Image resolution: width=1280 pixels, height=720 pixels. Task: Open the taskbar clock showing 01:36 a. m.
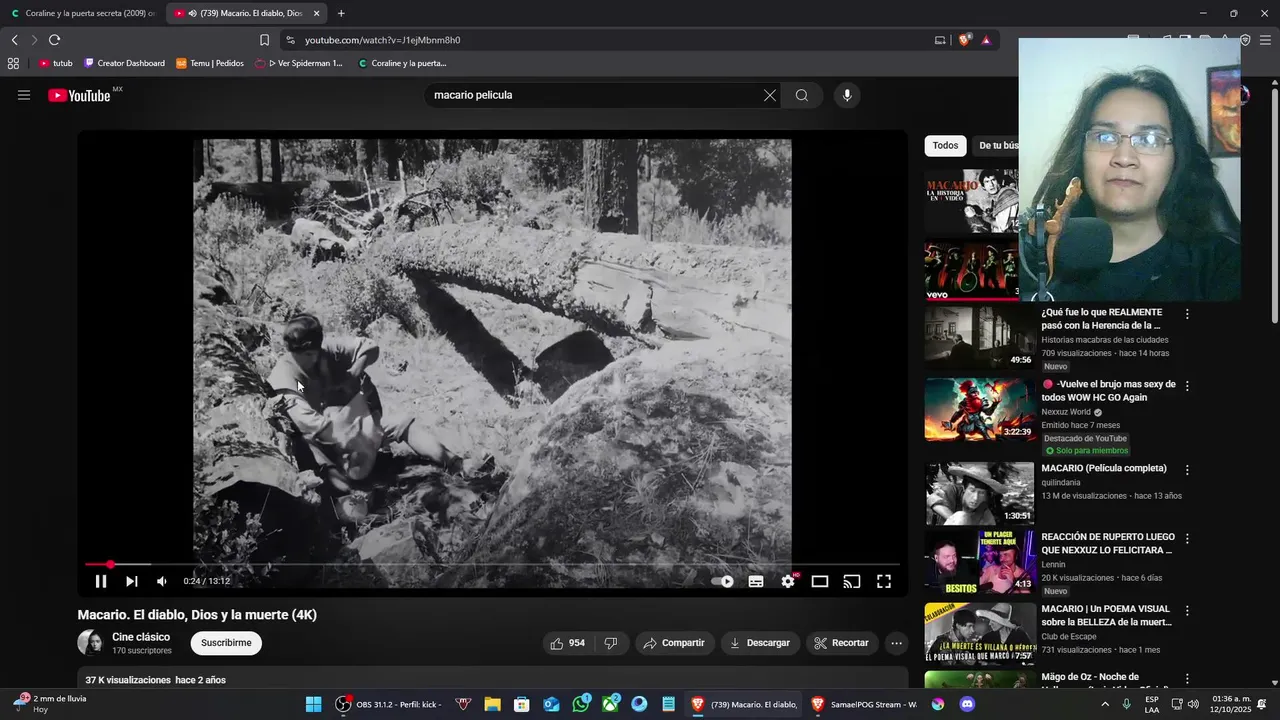point(1231,704)
